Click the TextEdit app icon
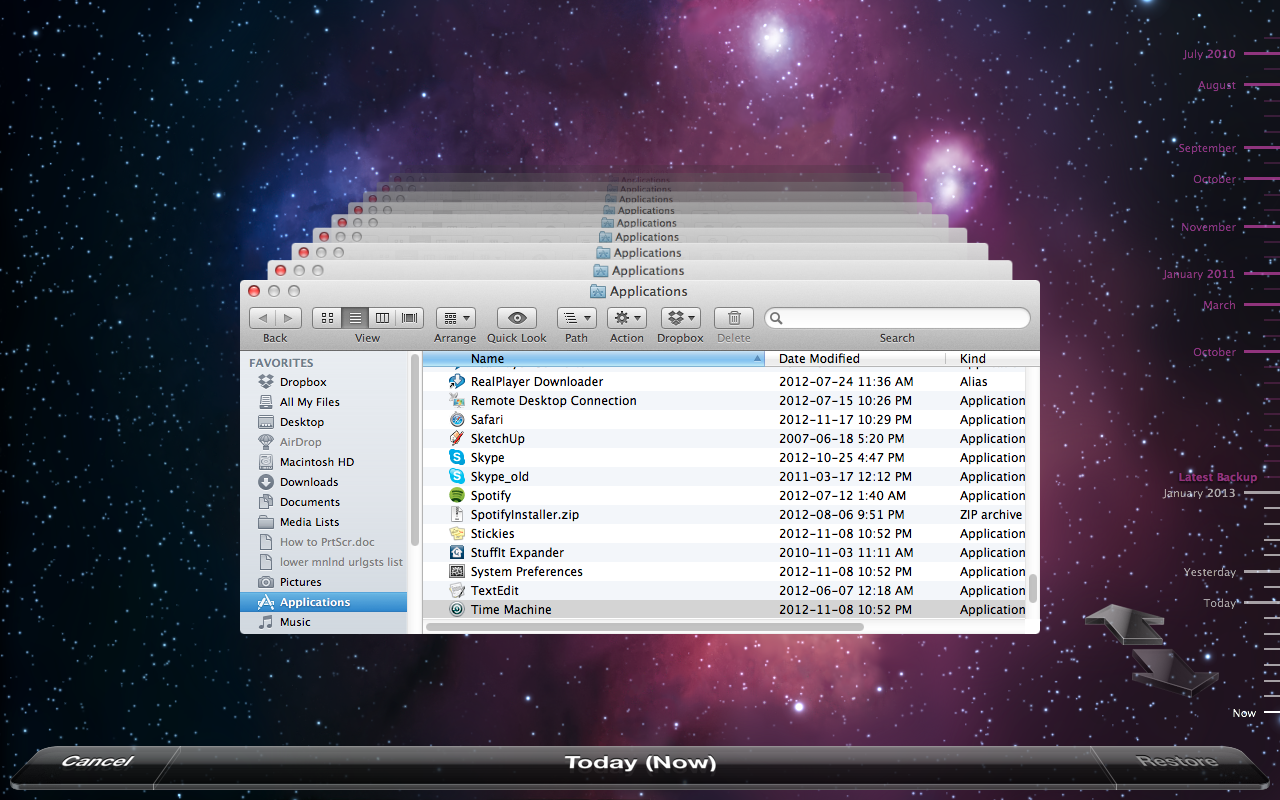1280x800 pixels. (x=457, y=590)
